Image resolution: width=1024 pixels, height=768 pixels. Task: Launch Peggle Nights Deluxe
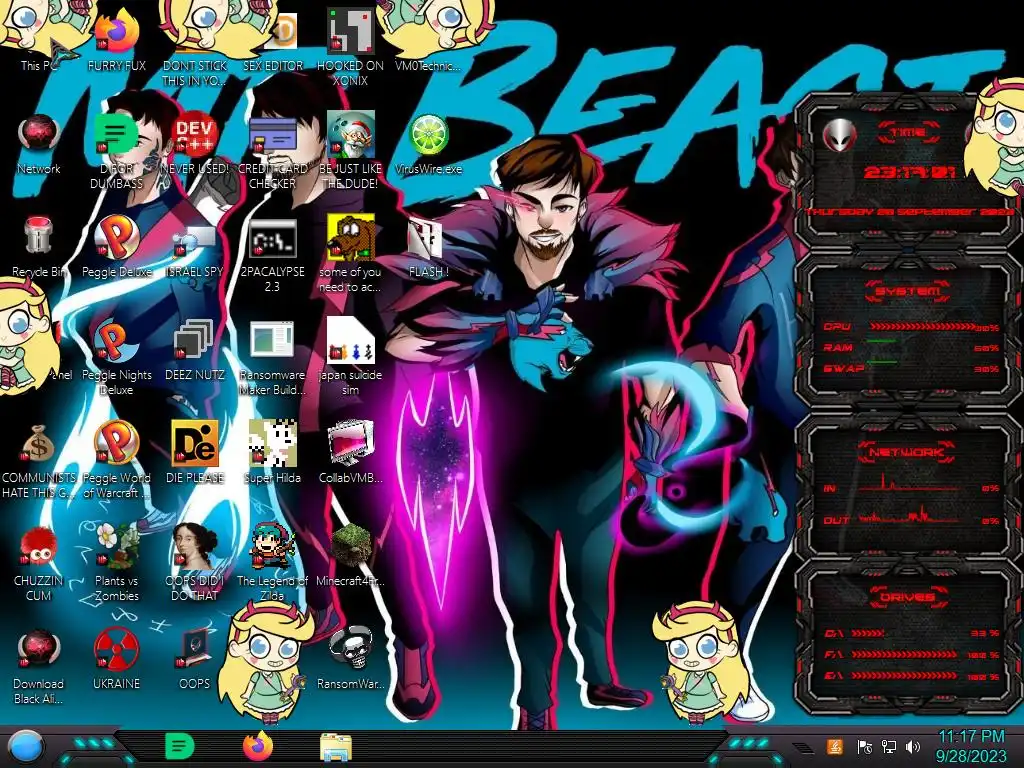(116, 358)
